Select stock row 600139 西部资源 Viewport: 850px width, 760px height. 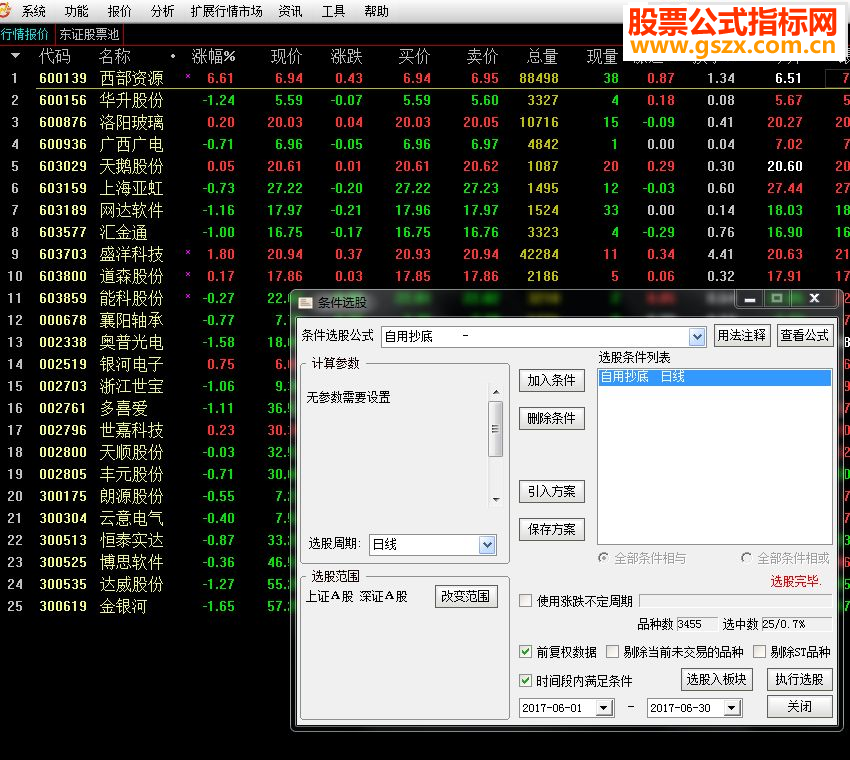[425, 78]
